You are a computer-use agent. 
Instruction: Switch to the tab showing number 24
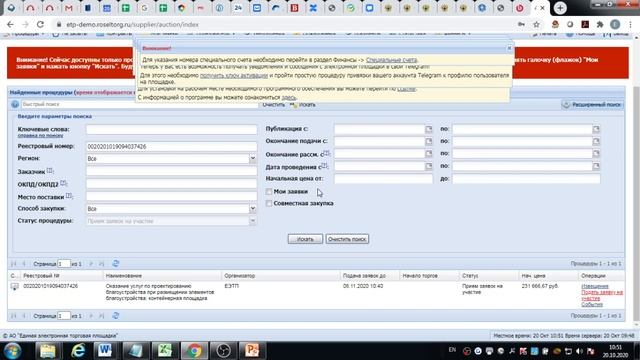click(238, 8)
